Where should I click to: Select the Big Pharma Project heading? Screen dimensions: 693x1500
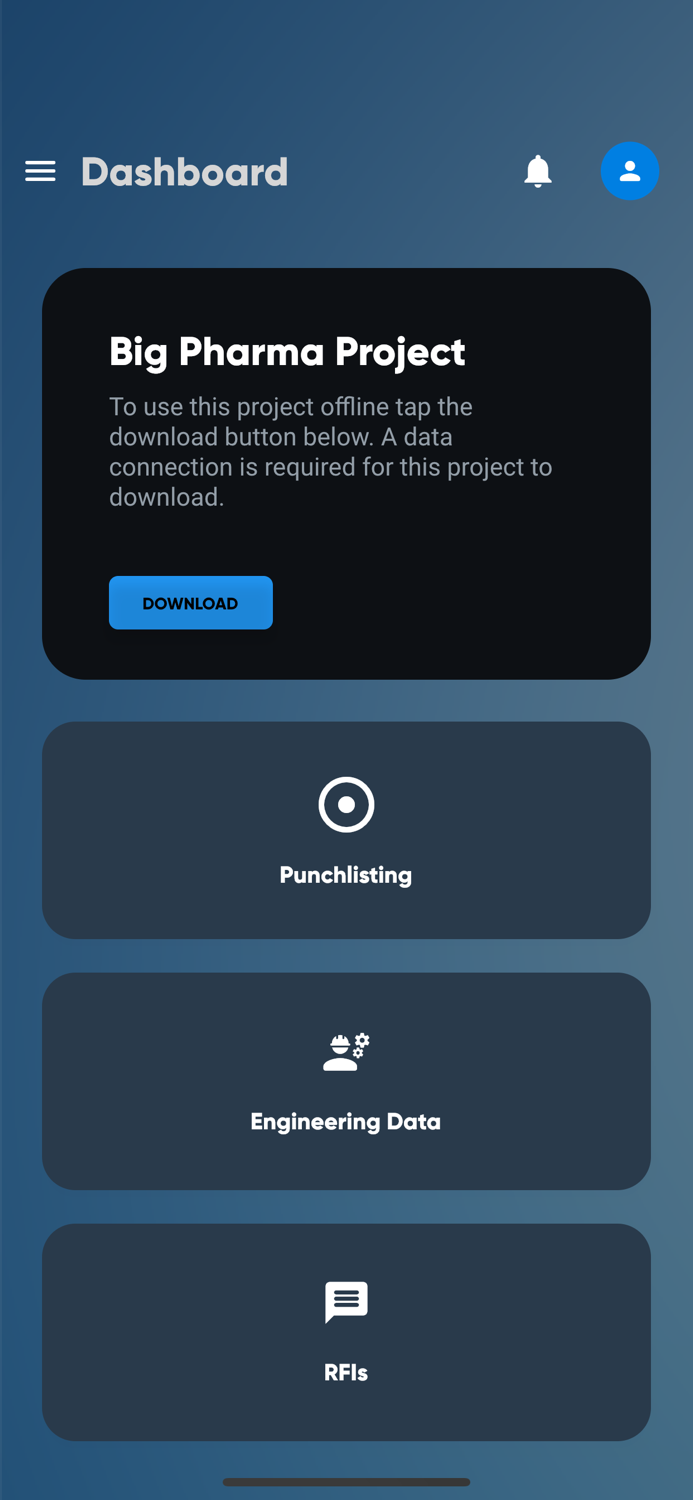pyautogui.click(x=287, y=352)
